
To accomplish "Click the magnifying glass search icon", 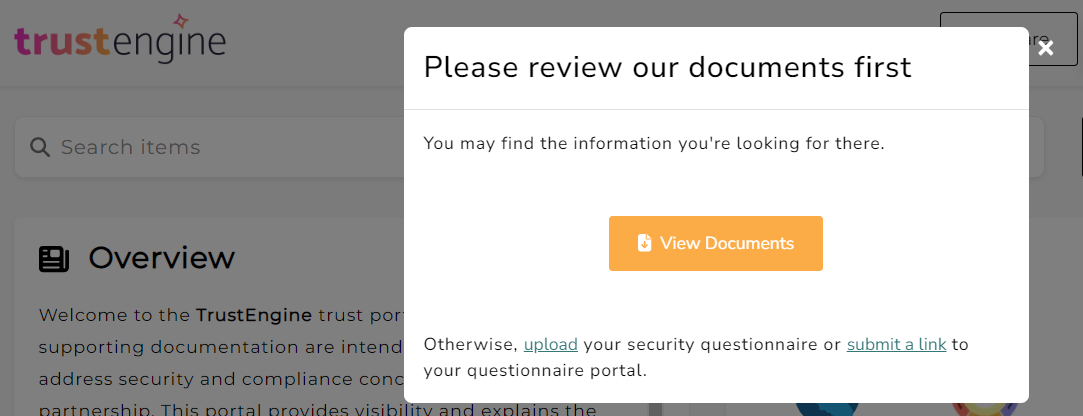I will tap(40, 147).
